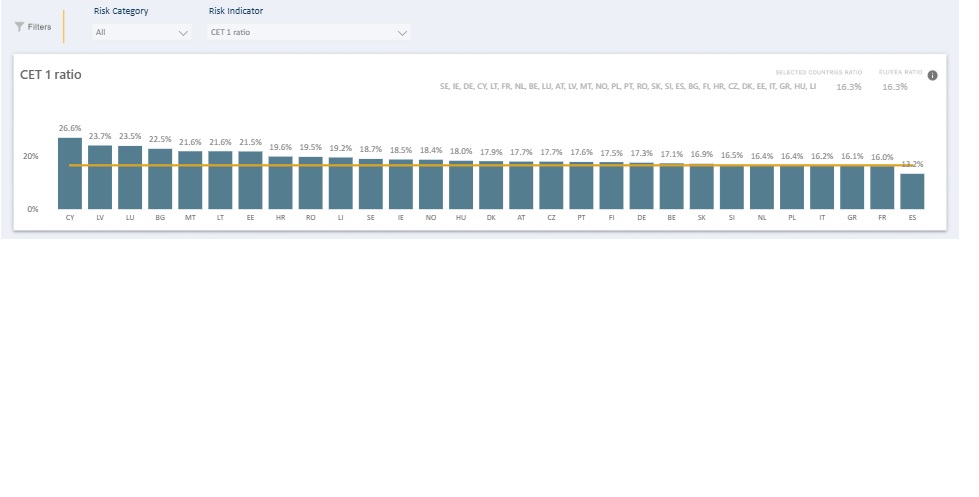Viewport: 979px width, 497px height.
Task: Select the NO bar with 18.4%
Action: pos(431,185)
